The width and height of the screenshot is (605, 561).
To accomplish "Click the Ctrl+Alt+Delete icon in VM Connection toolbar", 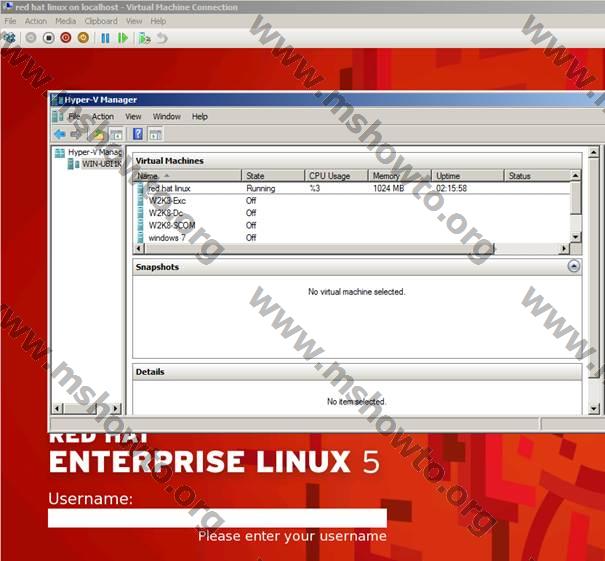I will click(8, 37).
